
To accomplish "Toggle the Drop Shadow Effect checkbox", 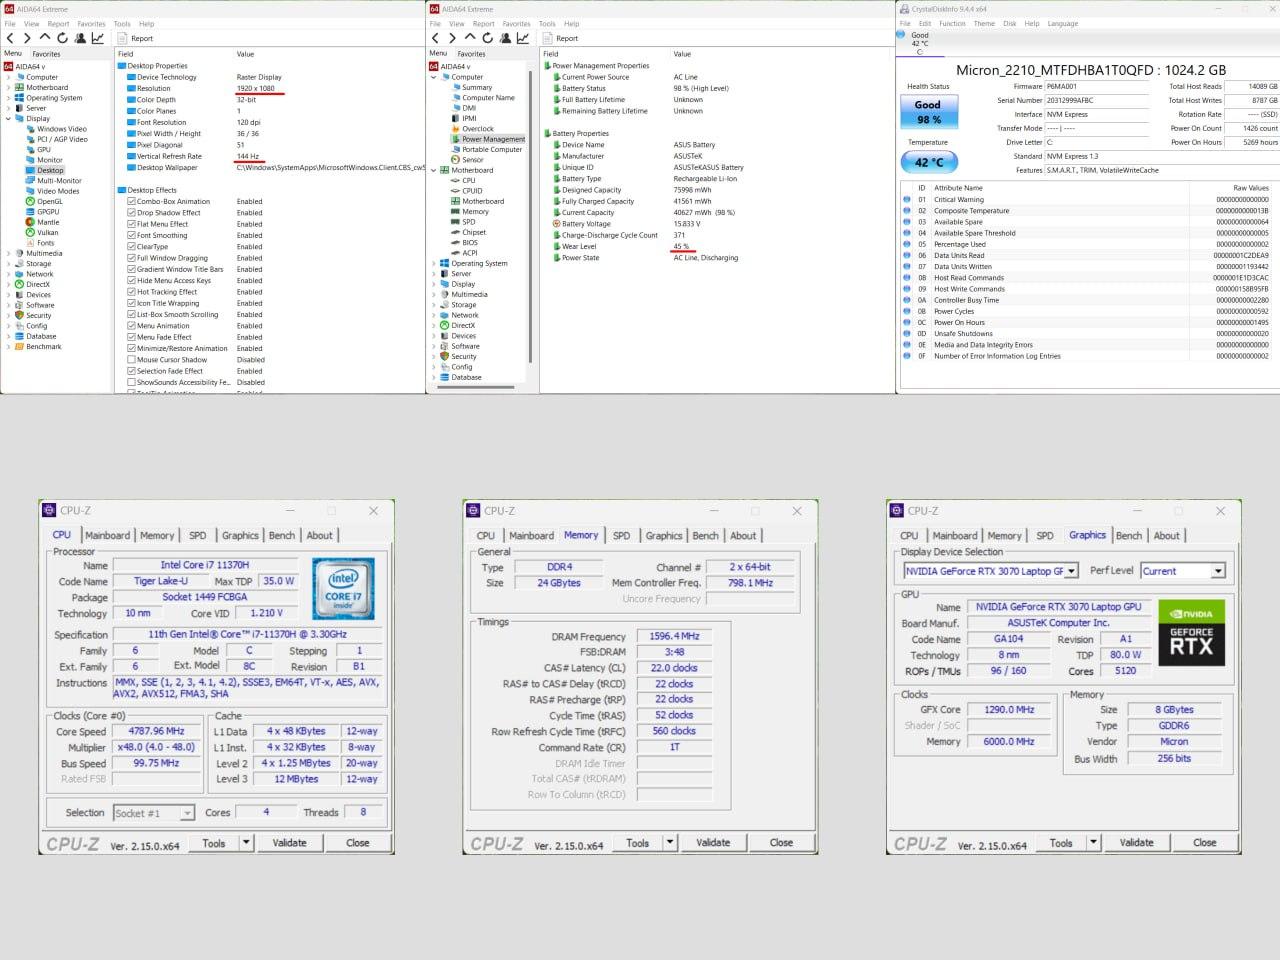I will pos(131,213).
